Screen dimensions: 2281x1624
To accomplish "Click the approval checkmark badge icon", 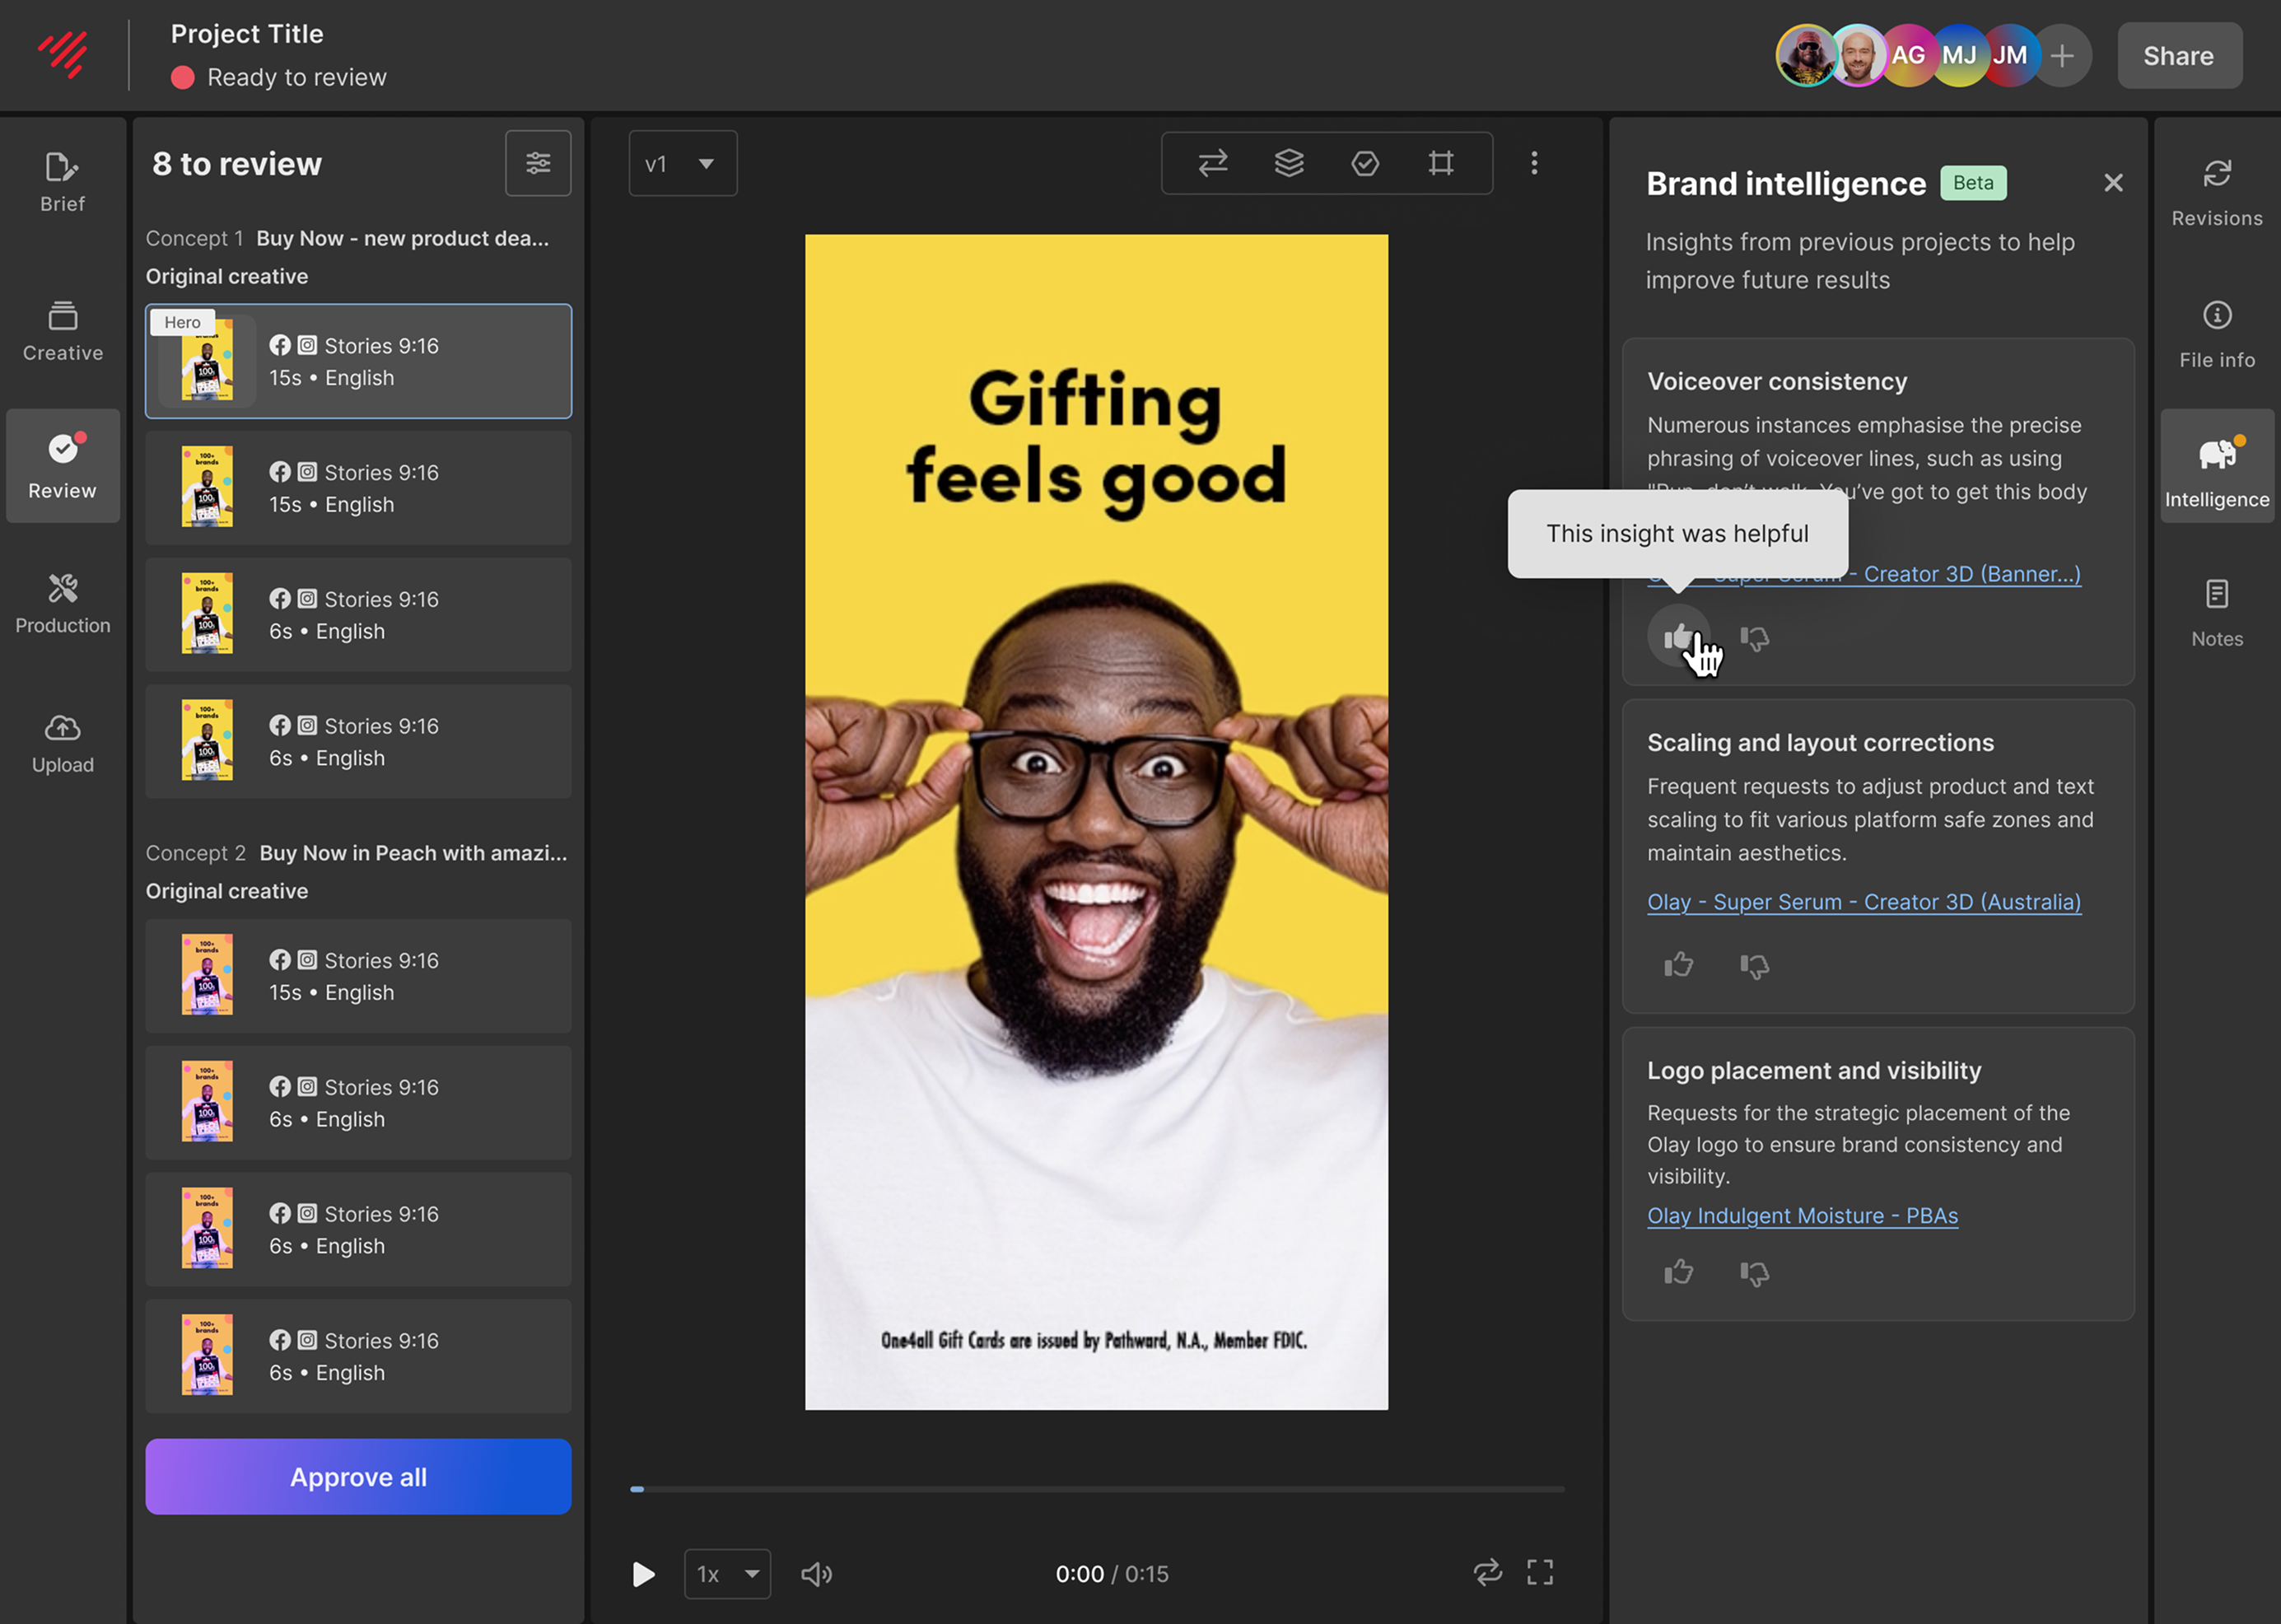I will (1364, 163).
